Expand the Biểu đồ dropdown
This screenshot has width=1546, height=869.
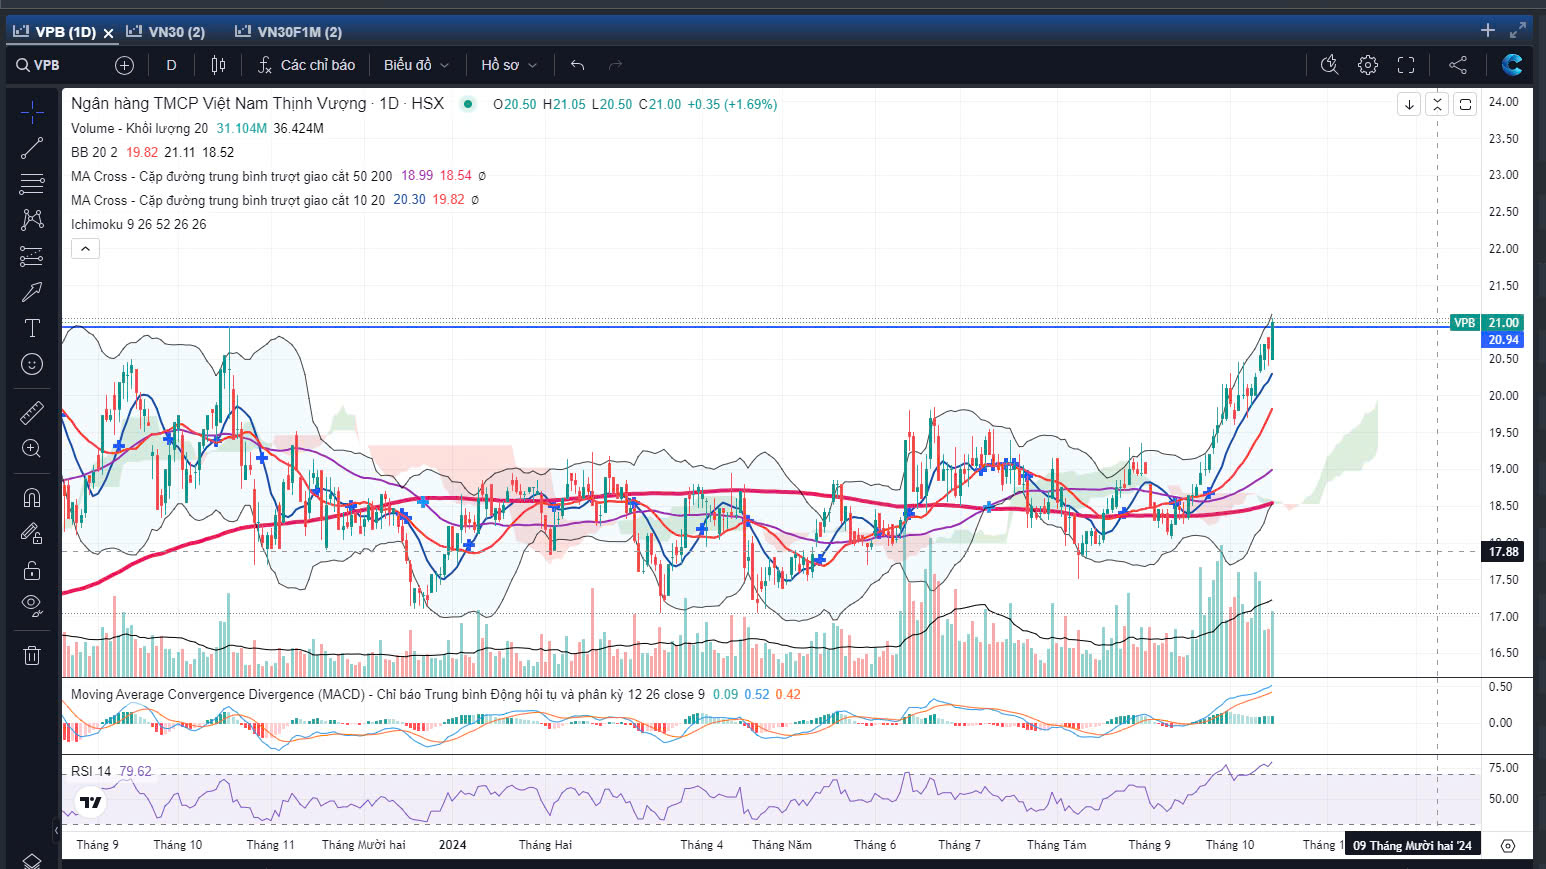tap(416, 65)
